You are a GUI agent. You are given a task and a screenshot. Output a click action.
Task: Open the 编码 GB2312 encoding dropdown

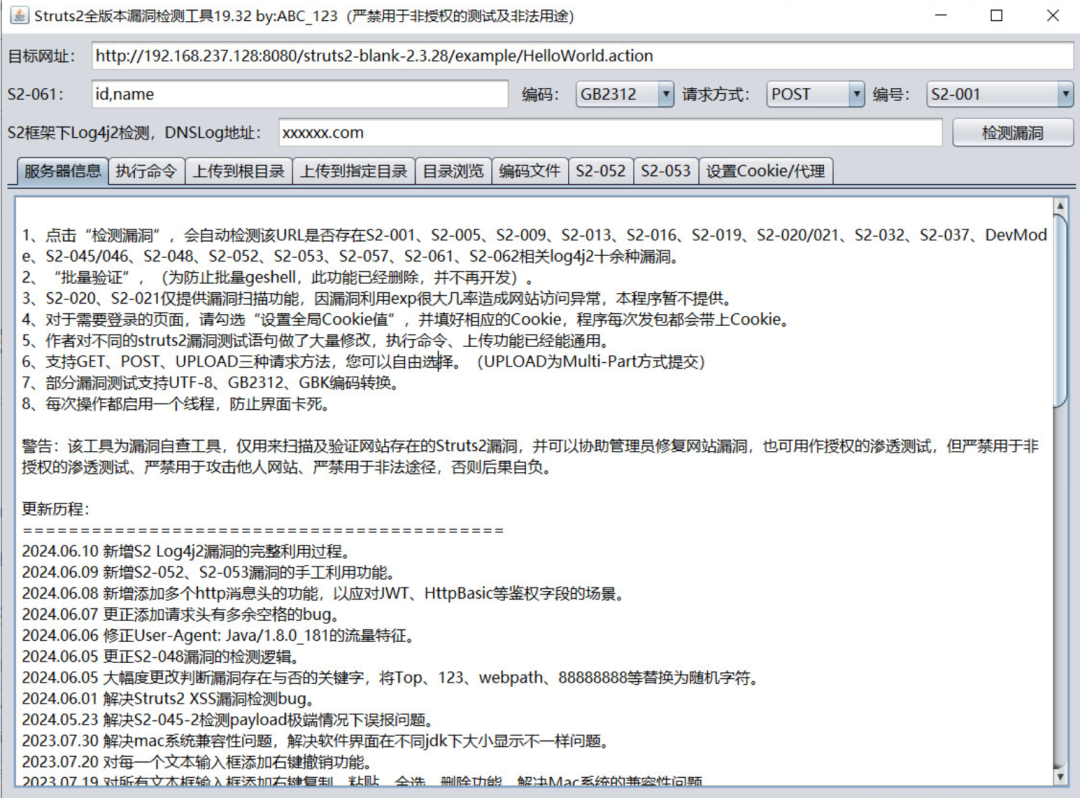coord(625,94)
